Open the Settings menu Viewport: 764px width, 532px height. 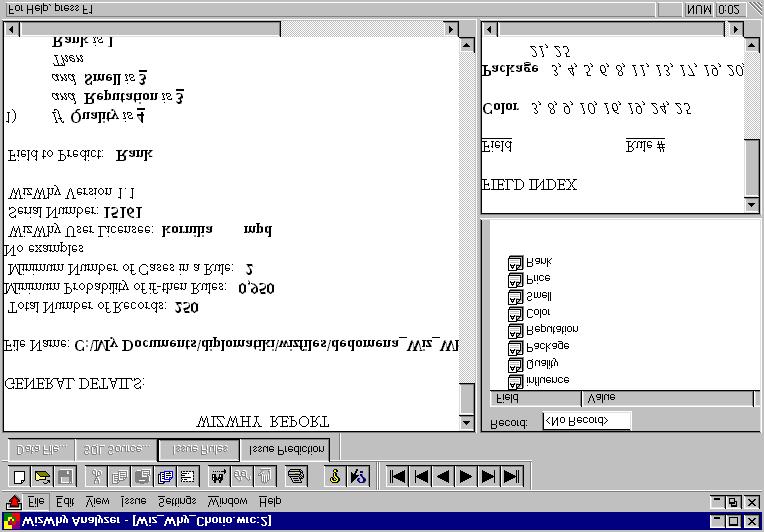(177, 501)
